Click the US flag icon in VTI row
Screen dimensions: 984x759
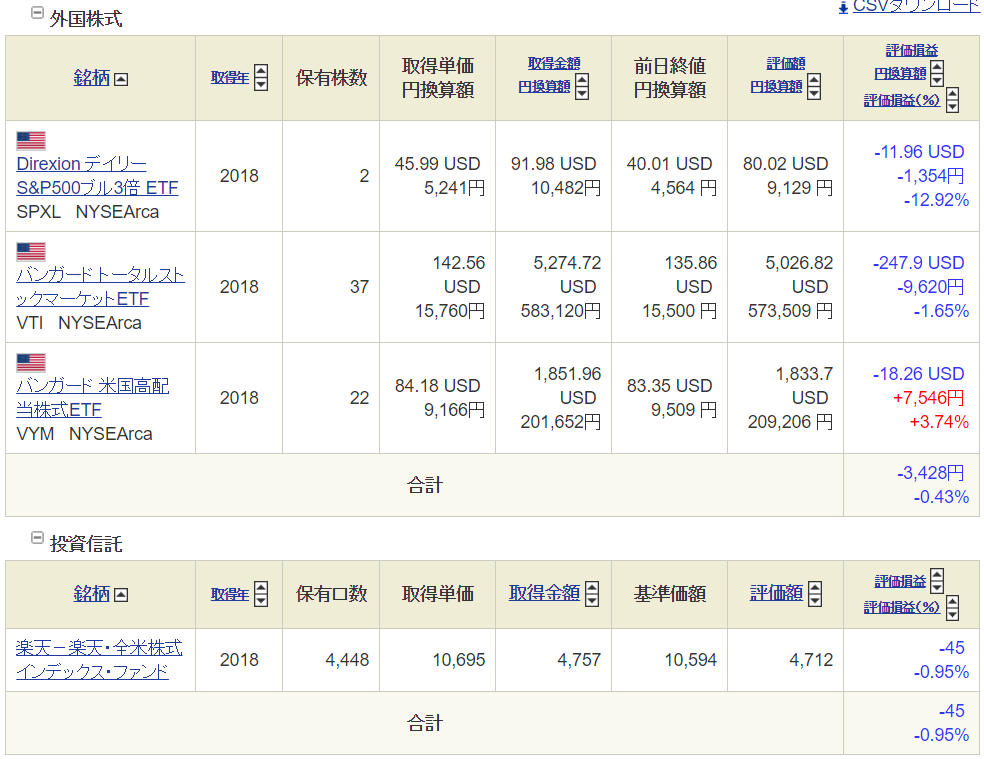pos(31,252)
